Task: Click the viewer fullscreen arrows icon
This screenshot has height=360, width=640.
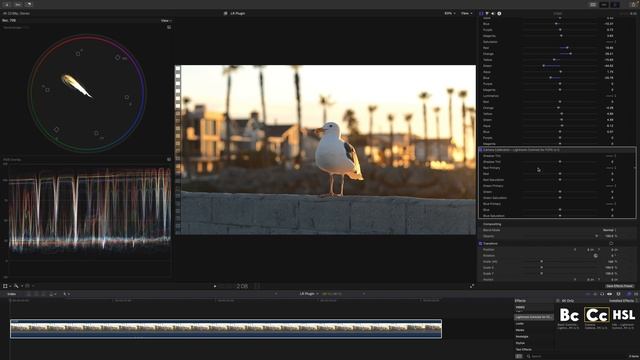Action: (x=472, y=286)
